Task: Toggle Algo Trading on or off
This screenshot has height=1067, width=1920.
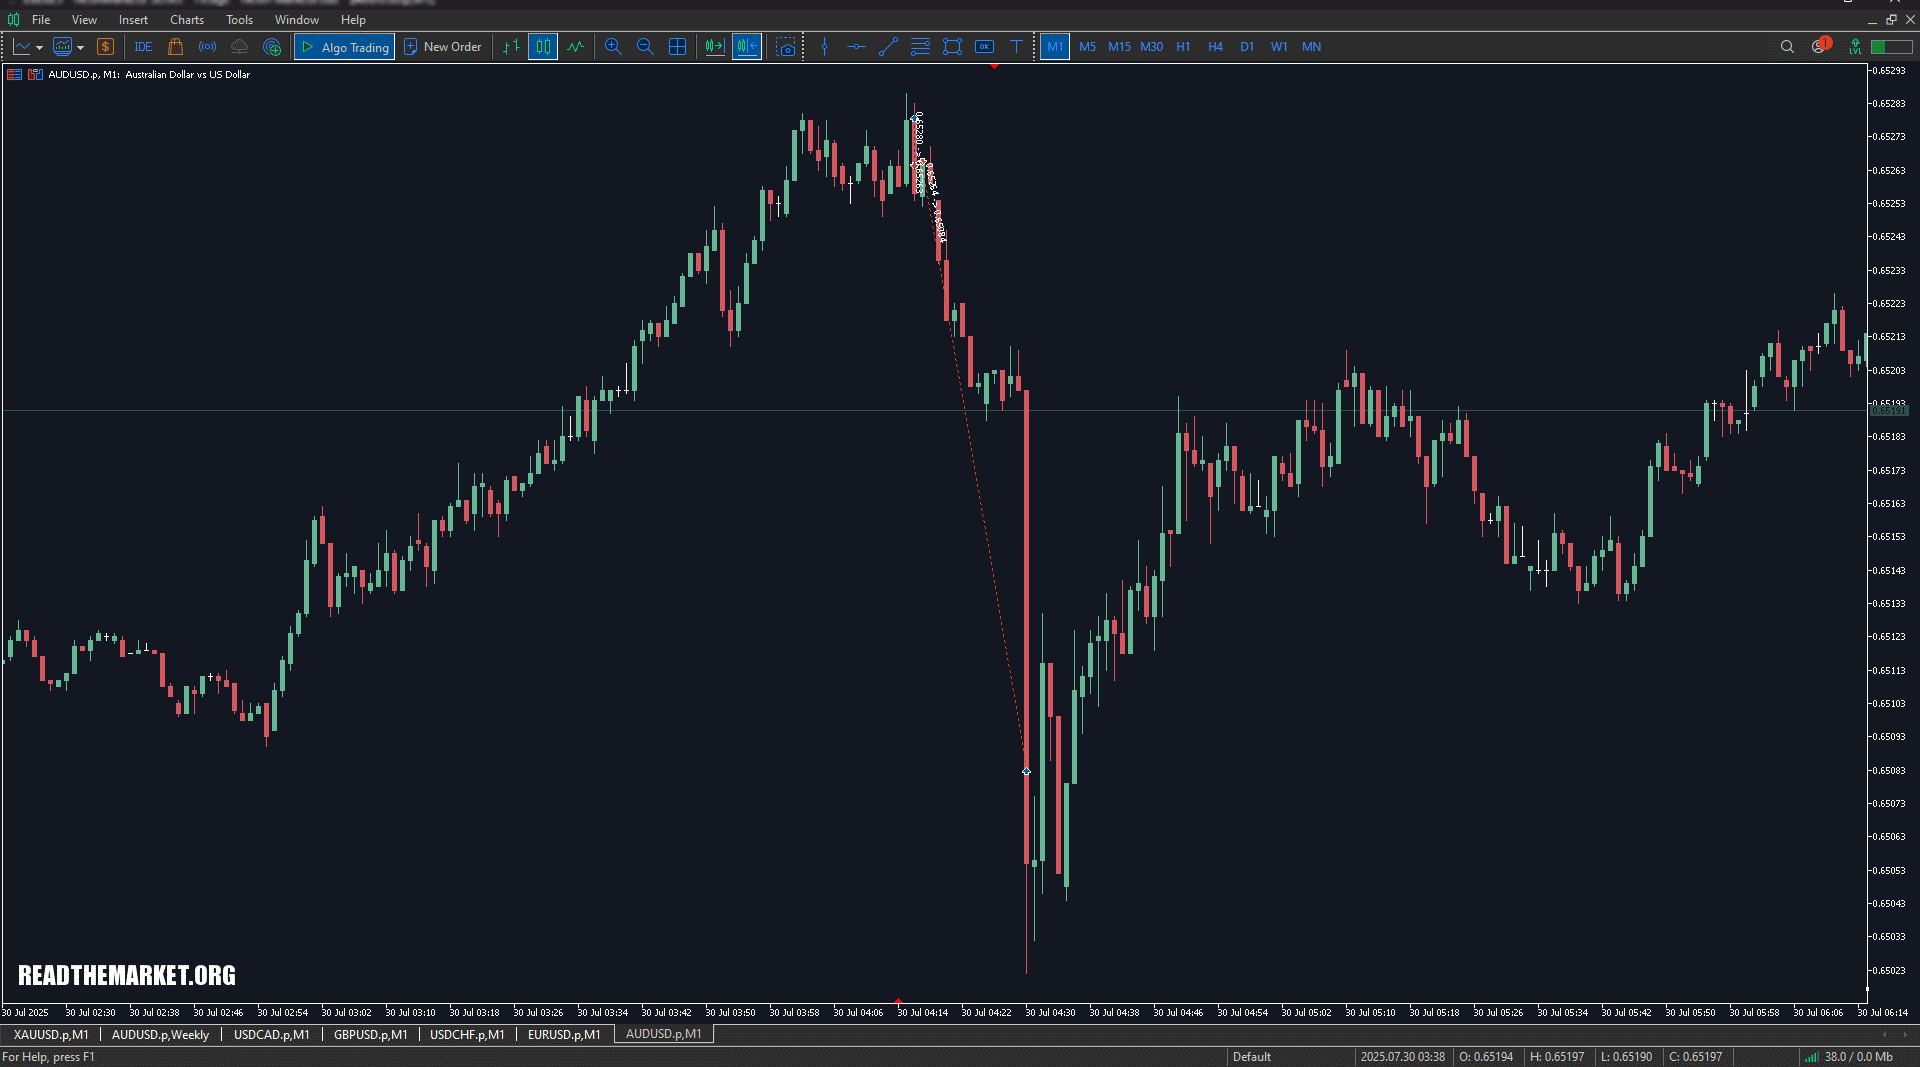Action: (x=345, y=47)
